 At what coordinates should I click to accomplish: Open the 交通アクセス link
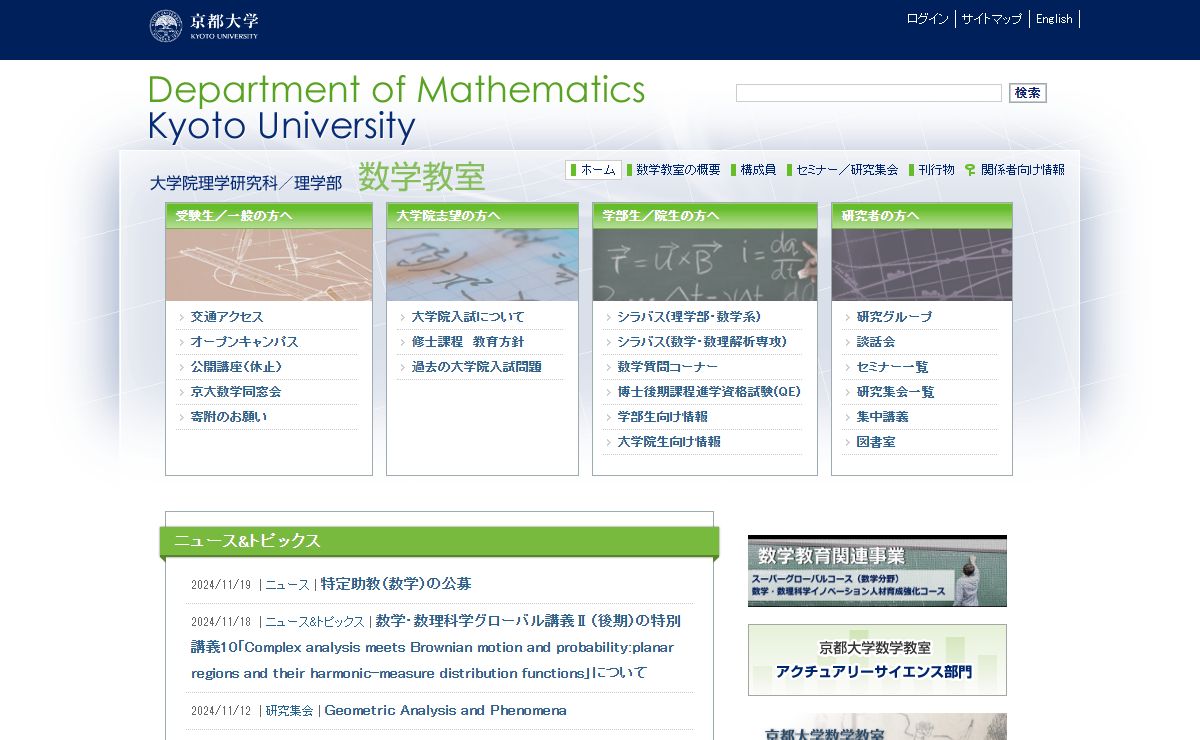(227, 317)
